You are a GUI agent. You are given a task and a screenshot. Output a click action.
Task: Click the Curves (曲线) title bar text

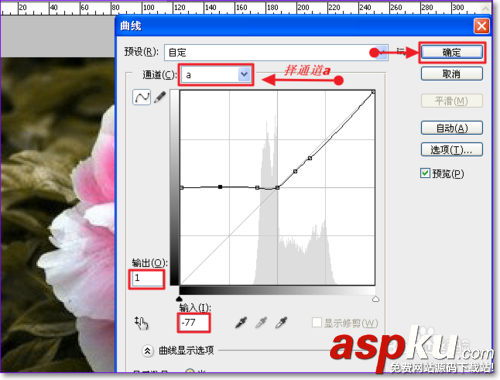[131, 26]
